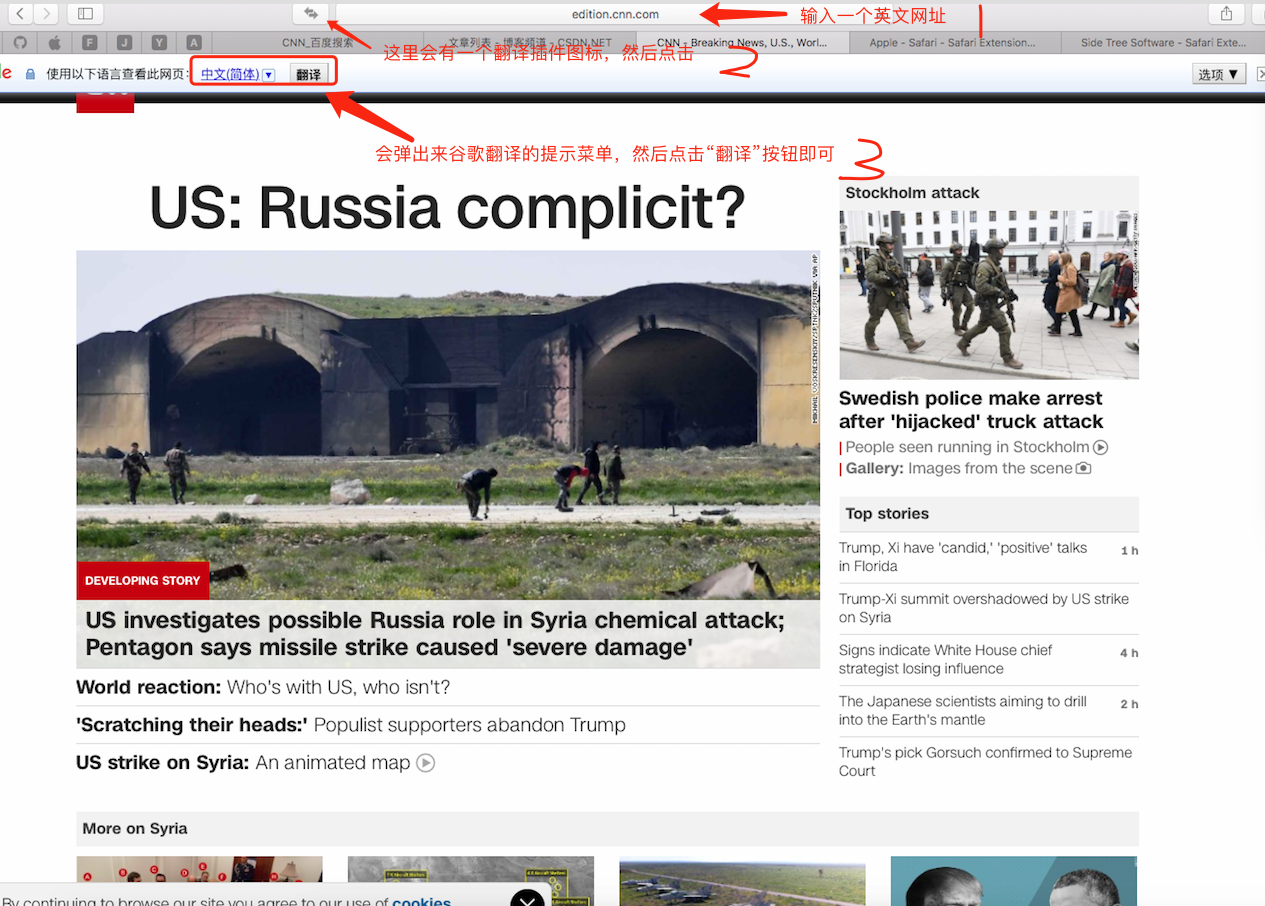Click the '2 h' timestamp beside Japanese scientists story
Image resolution: width=1265 pixels, height=906 pixels.
[1129, 704]
